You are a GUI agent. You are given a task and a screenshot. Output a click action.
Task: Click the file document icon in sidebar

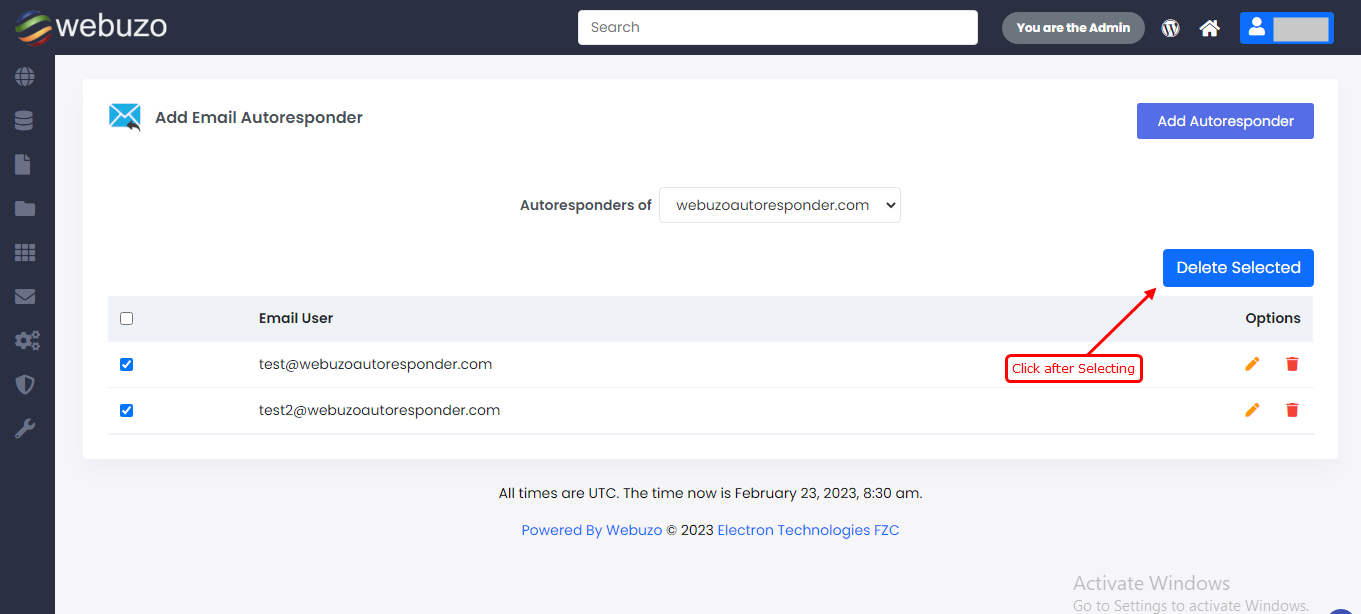tap(24, 165)
